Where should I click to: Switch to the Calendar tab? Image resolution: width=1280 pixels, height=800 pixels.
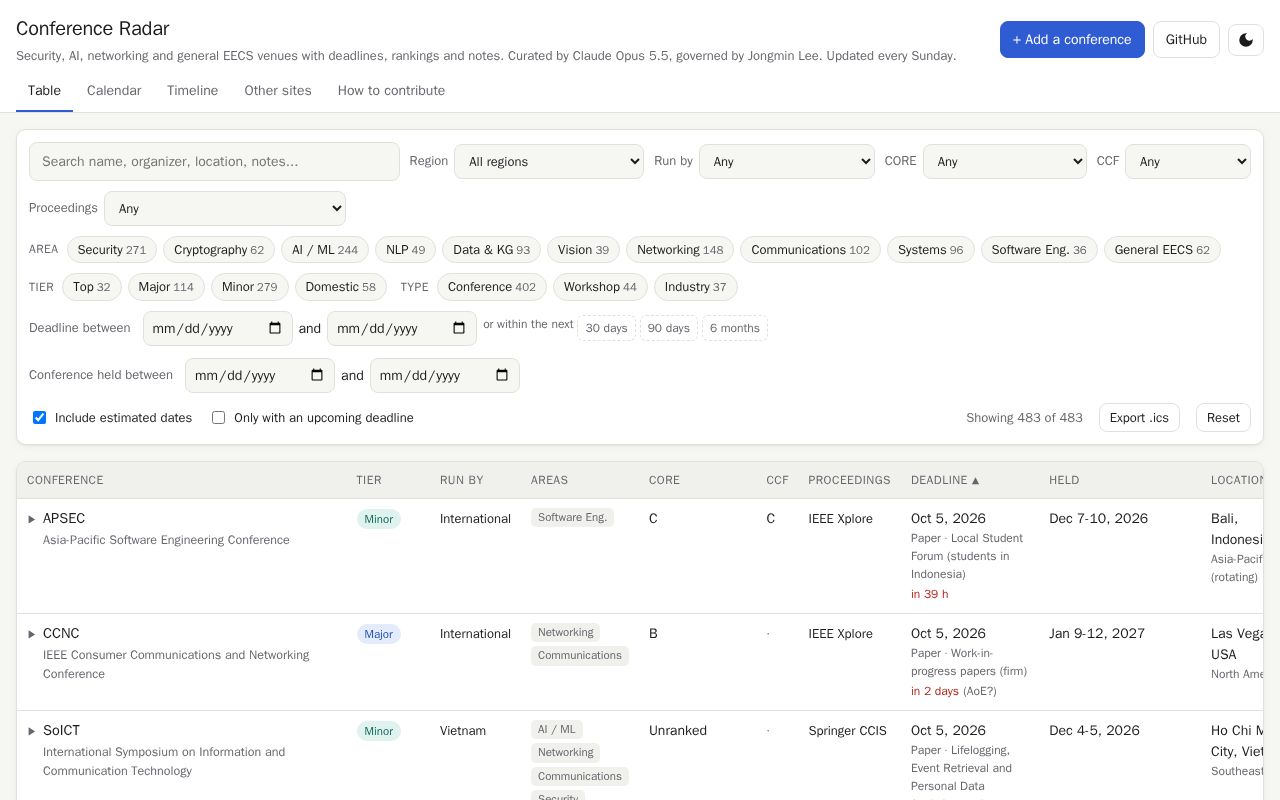coord(114,91)
